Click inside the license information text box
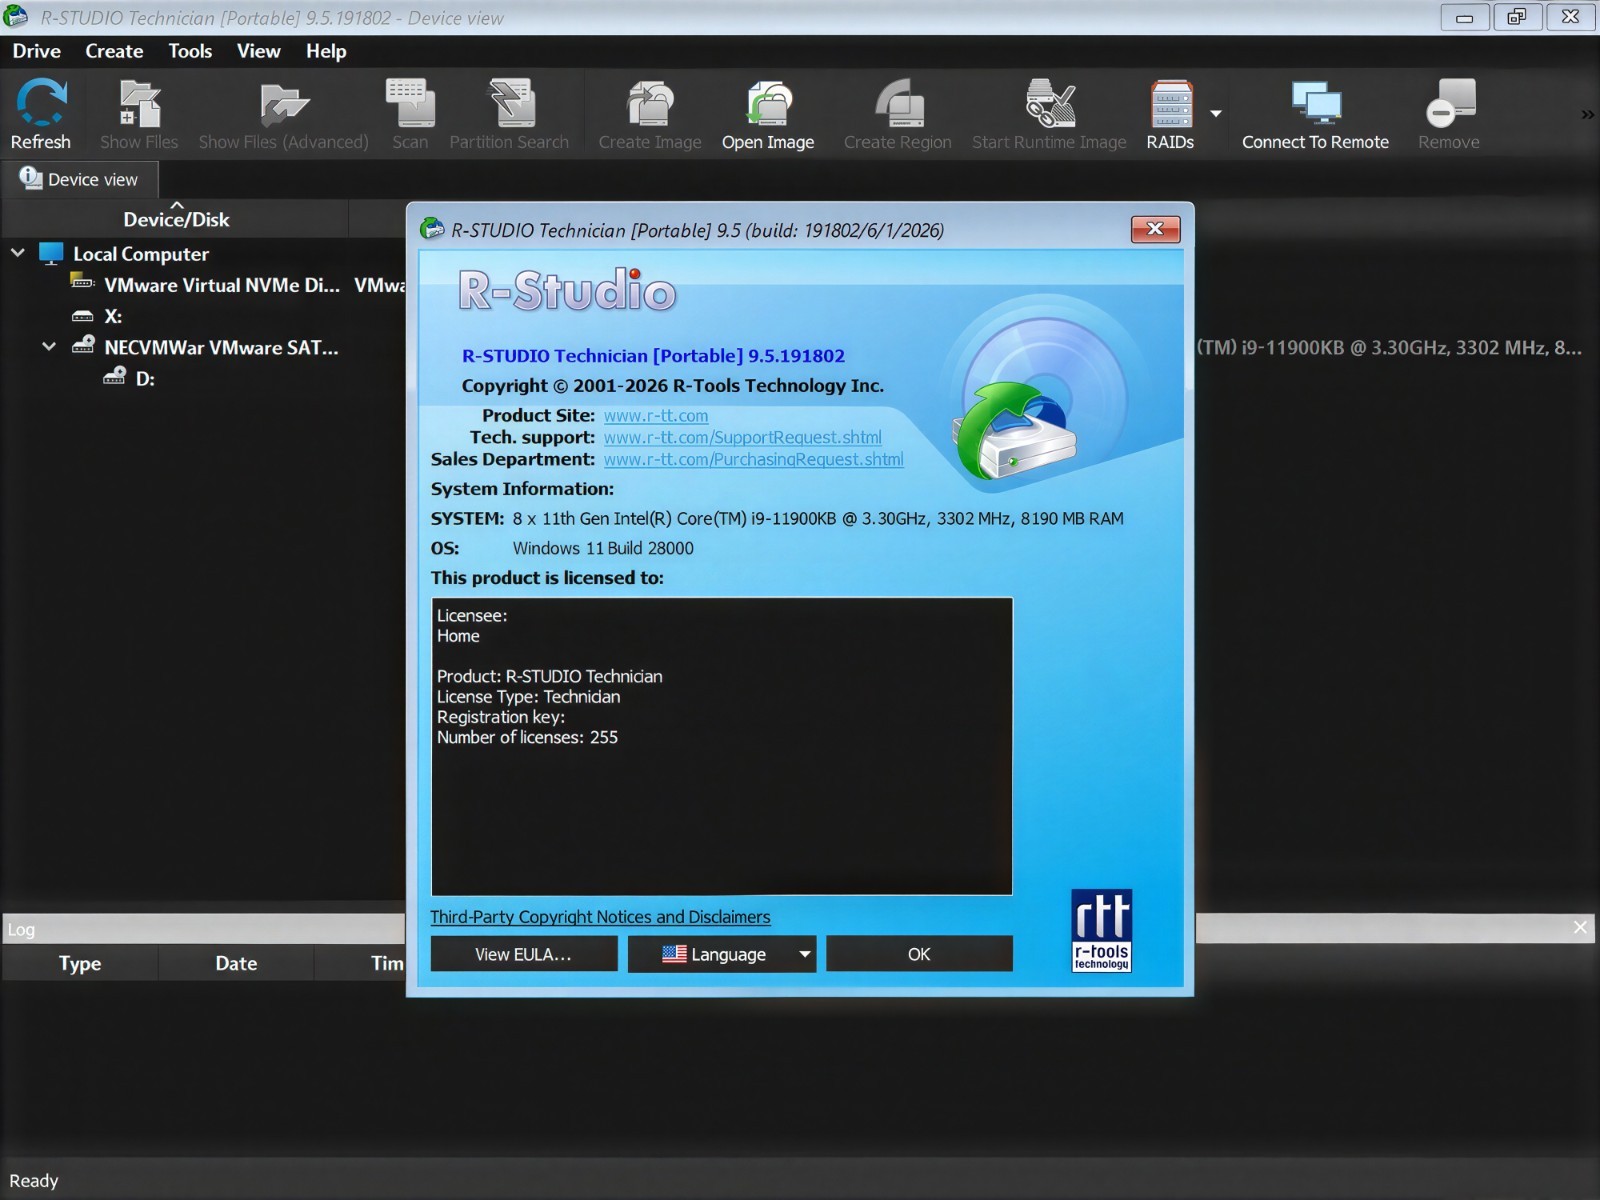 [x=721, y=746]
